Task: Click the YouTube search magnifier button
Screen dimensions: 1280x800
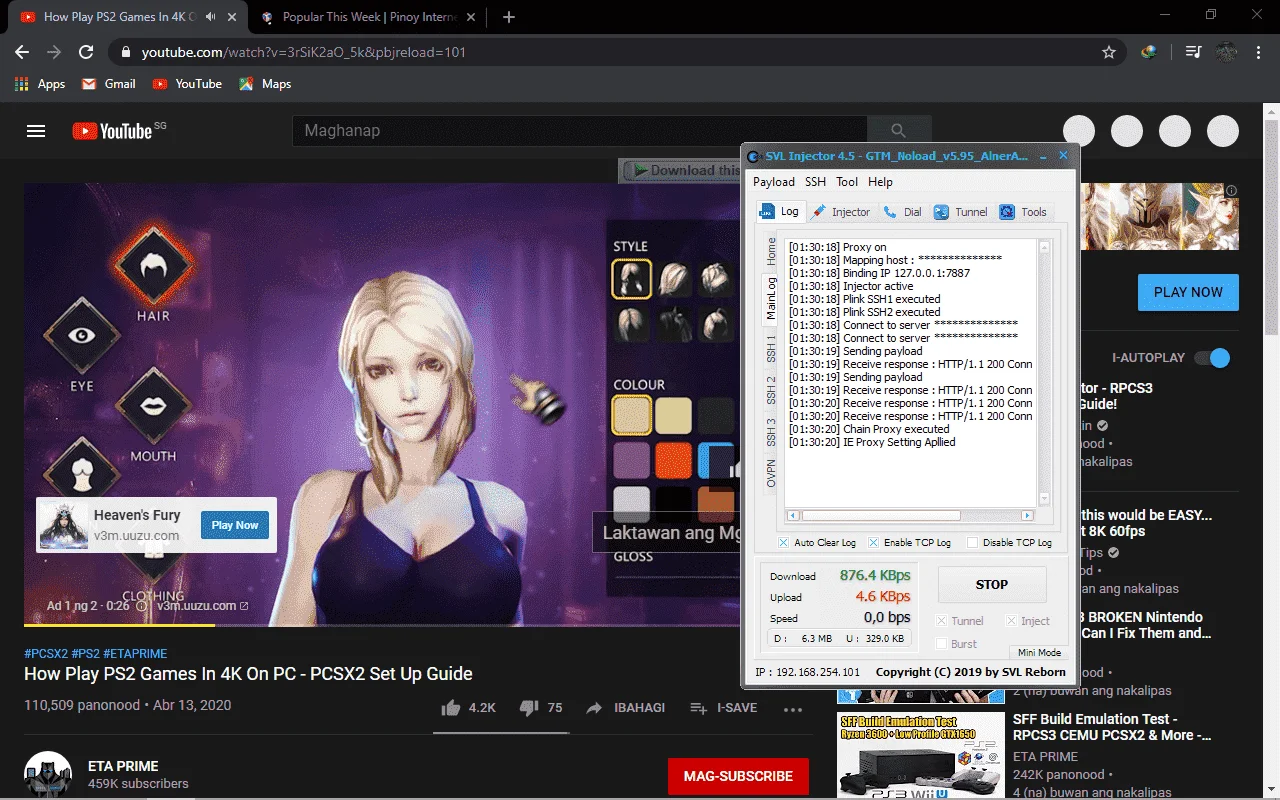Action: point(898,130)
